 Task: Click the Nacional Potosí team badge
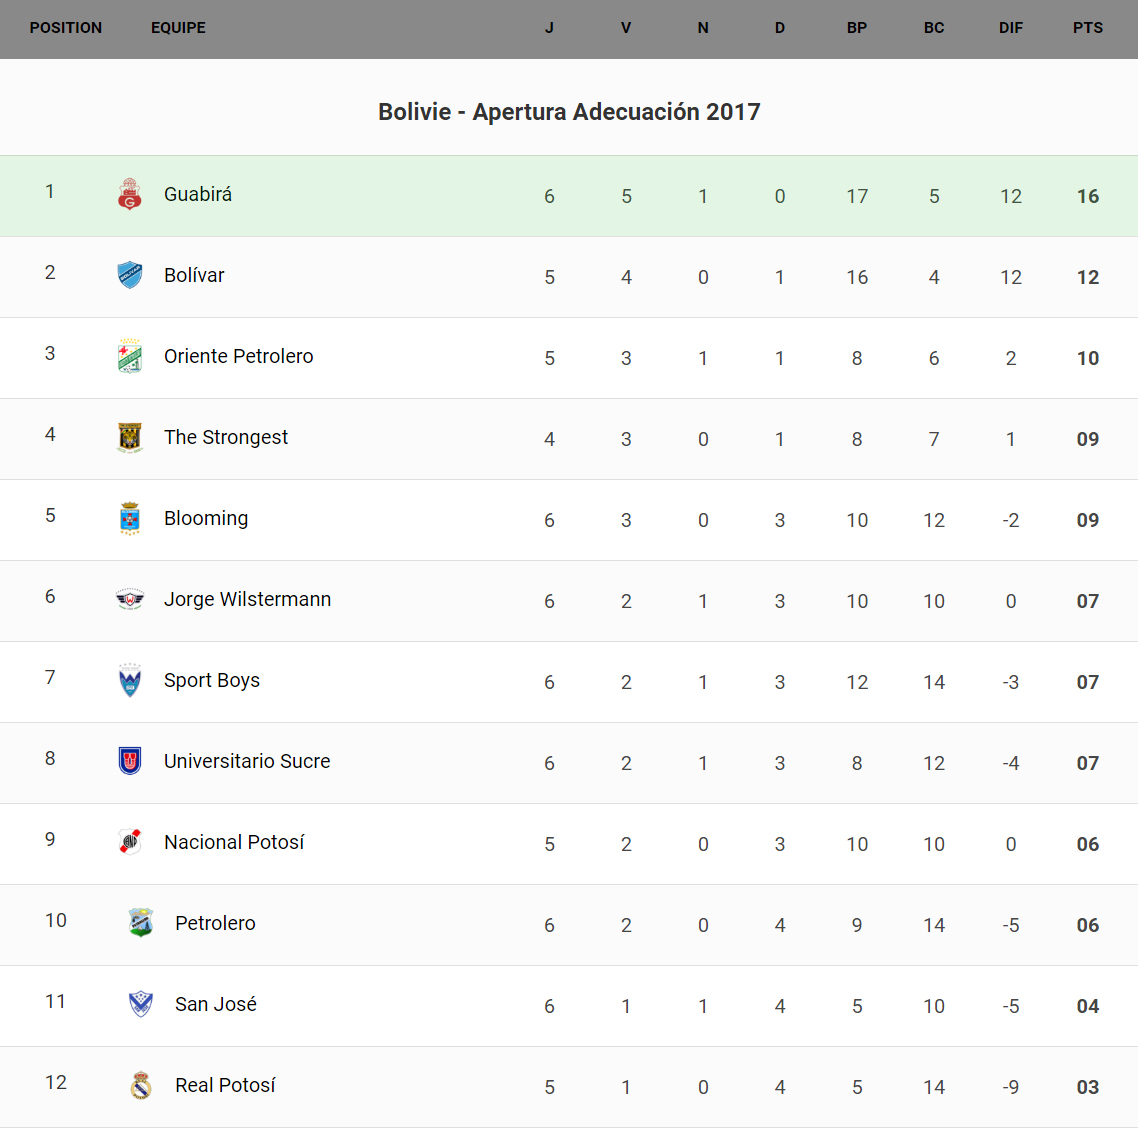[130, 842]
